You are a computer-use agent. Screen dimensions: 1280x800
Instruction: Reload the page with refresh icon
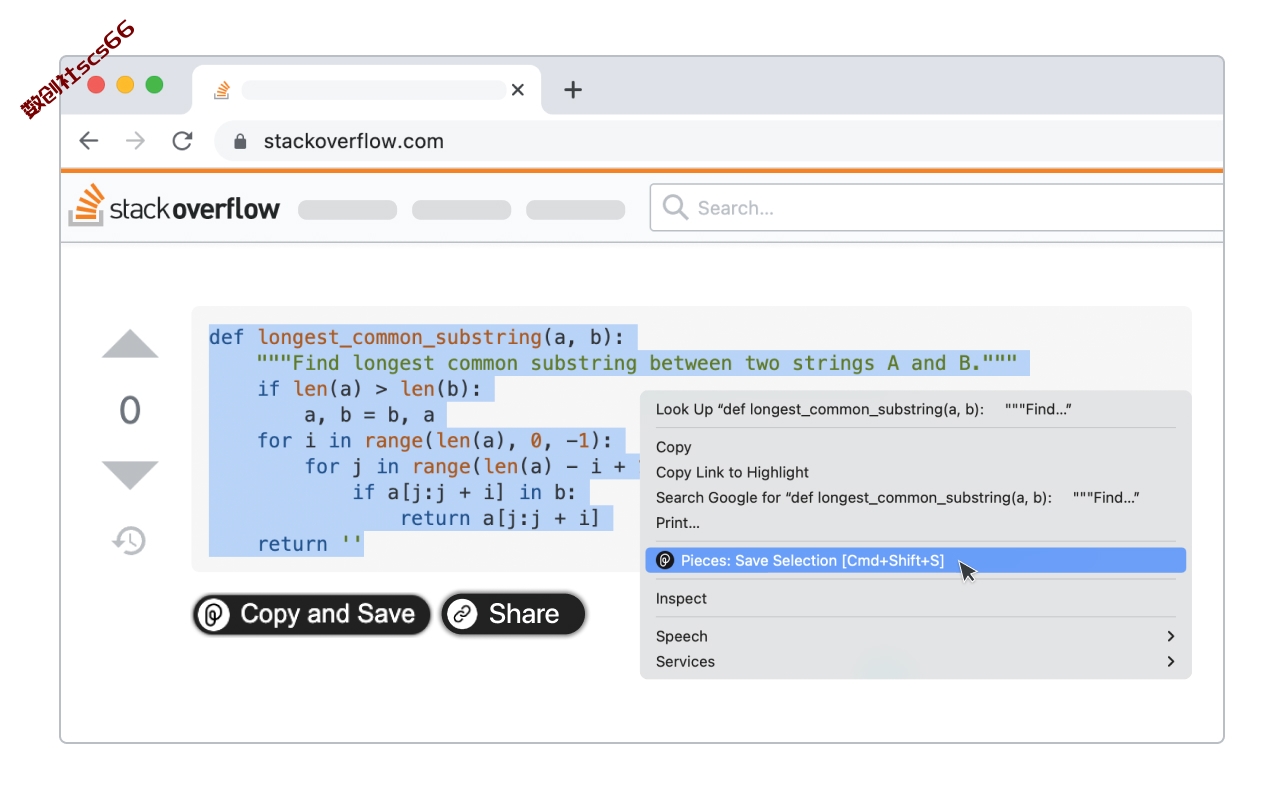click(182, 141)
